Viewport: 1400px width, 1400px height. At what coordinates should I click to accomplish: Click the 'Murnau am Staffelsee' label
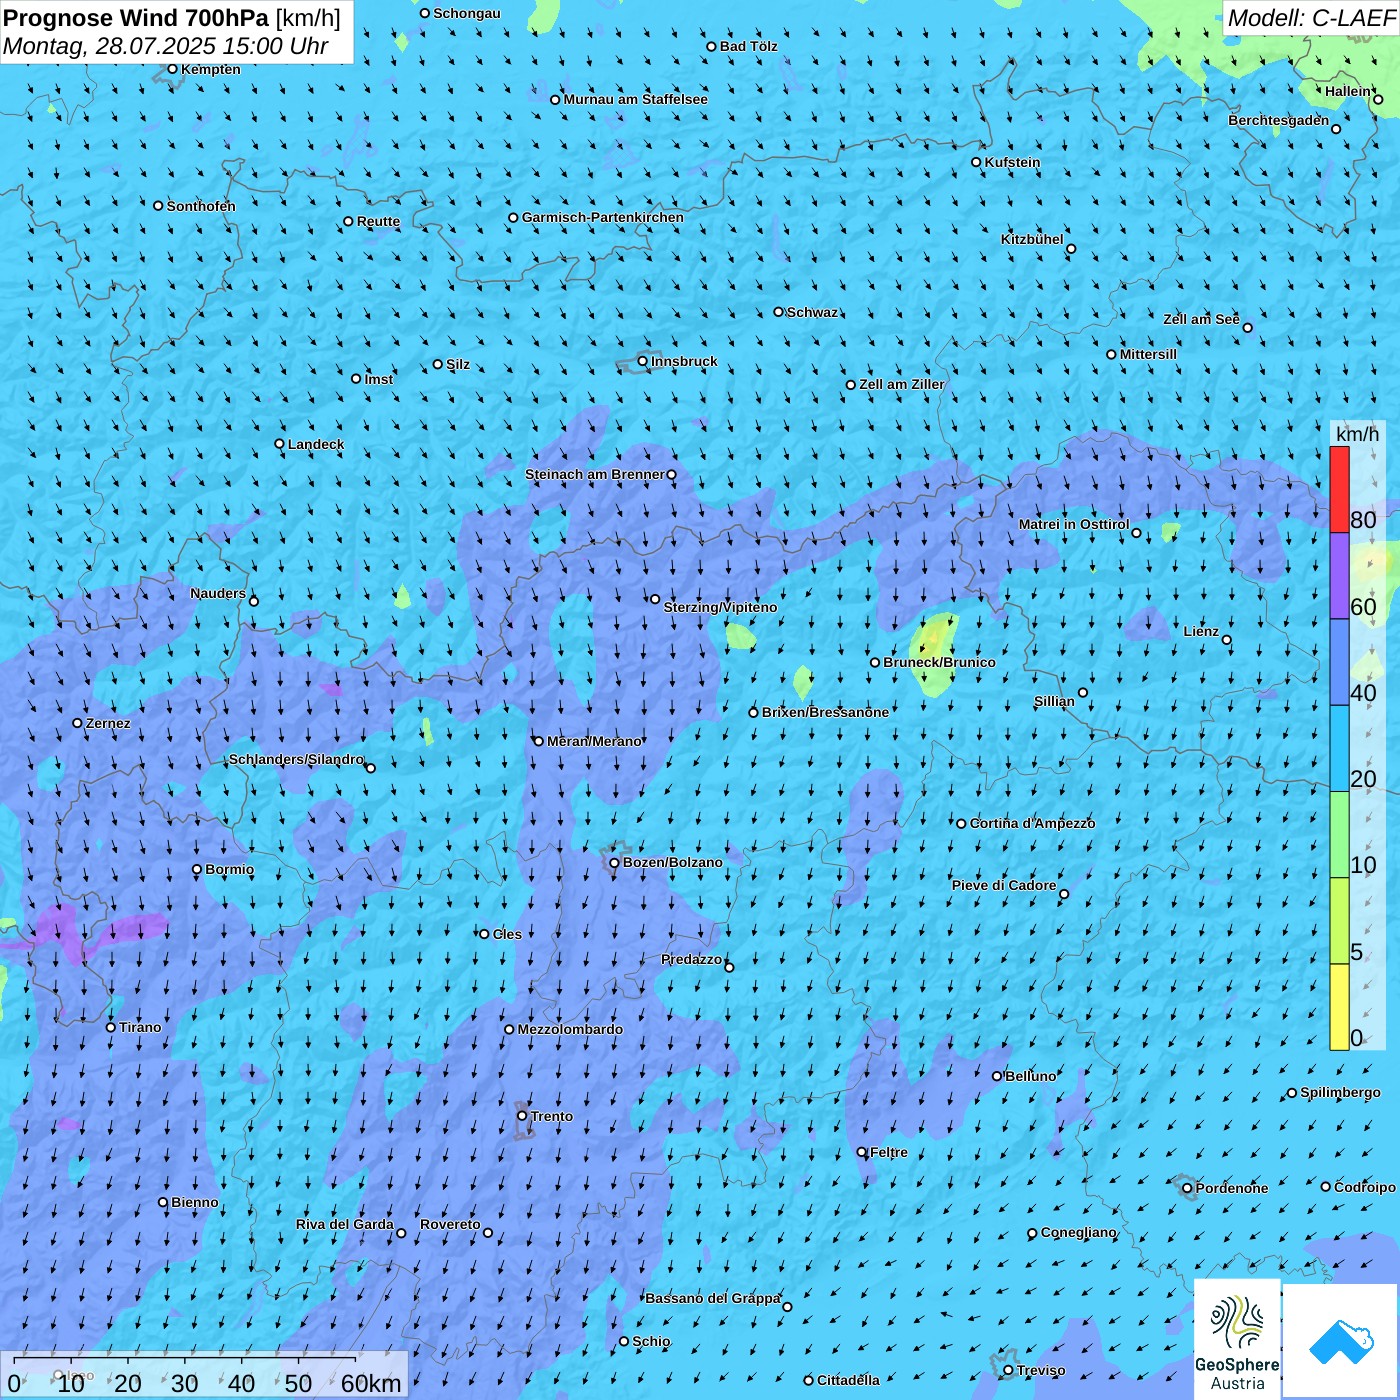(x=636, y=99)
